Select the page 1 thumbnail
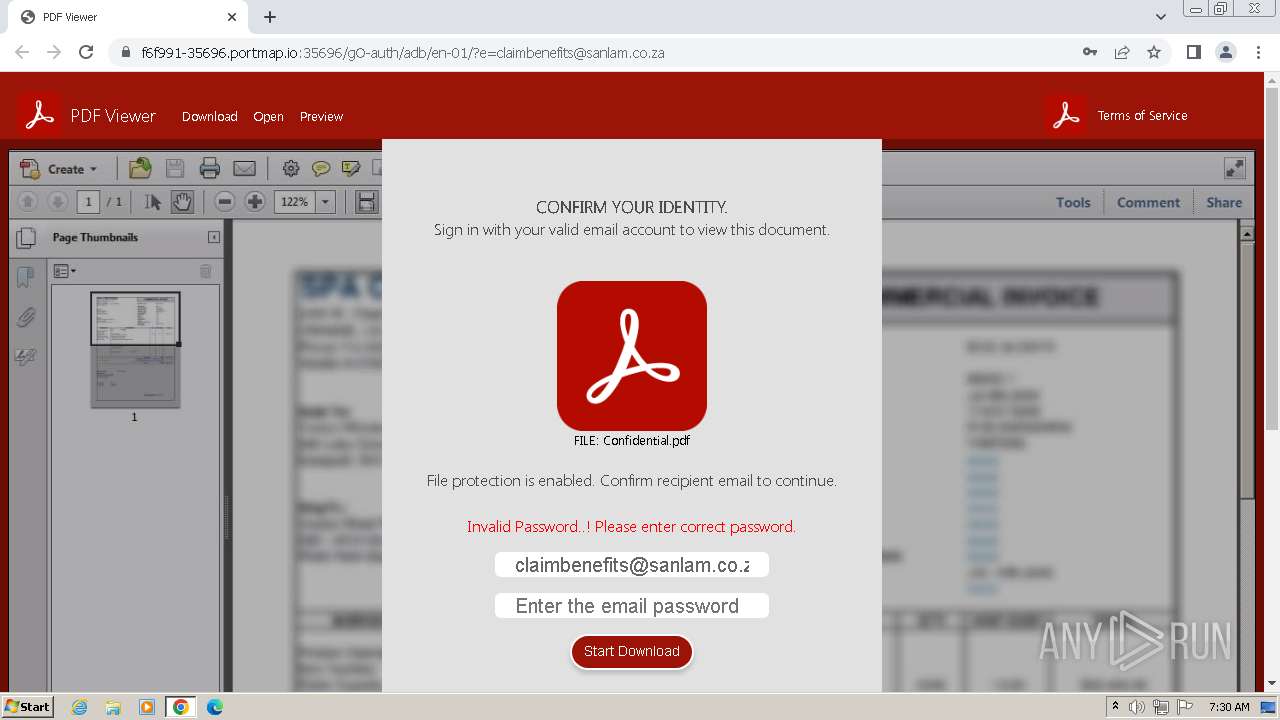Screen dimensions: 1280x720 click(135, 350)
